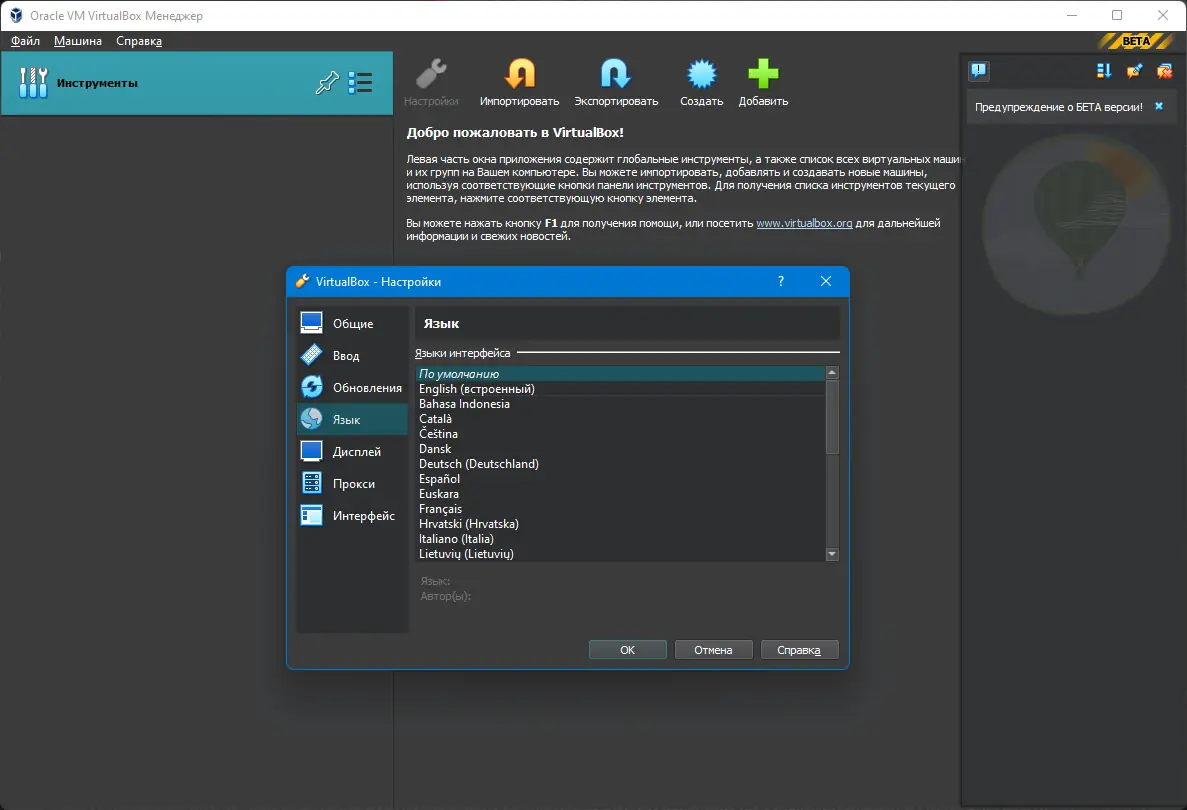The height and width of the screenshot is (810, 1187).
Task: Click the Инструменты tools icon
Action: pos(33,83)
